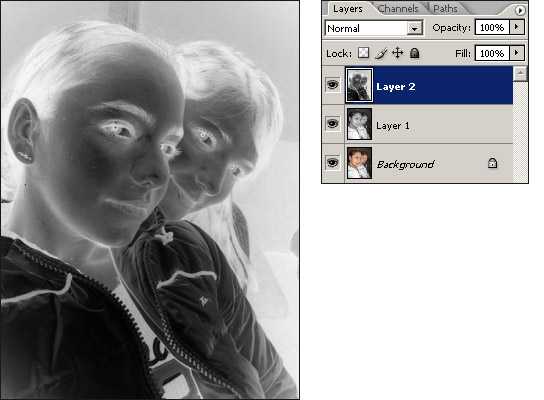The width and height of the screenshot is (544, 400).
Task: Click the lock all padlock icon
Action: point(414,53)
